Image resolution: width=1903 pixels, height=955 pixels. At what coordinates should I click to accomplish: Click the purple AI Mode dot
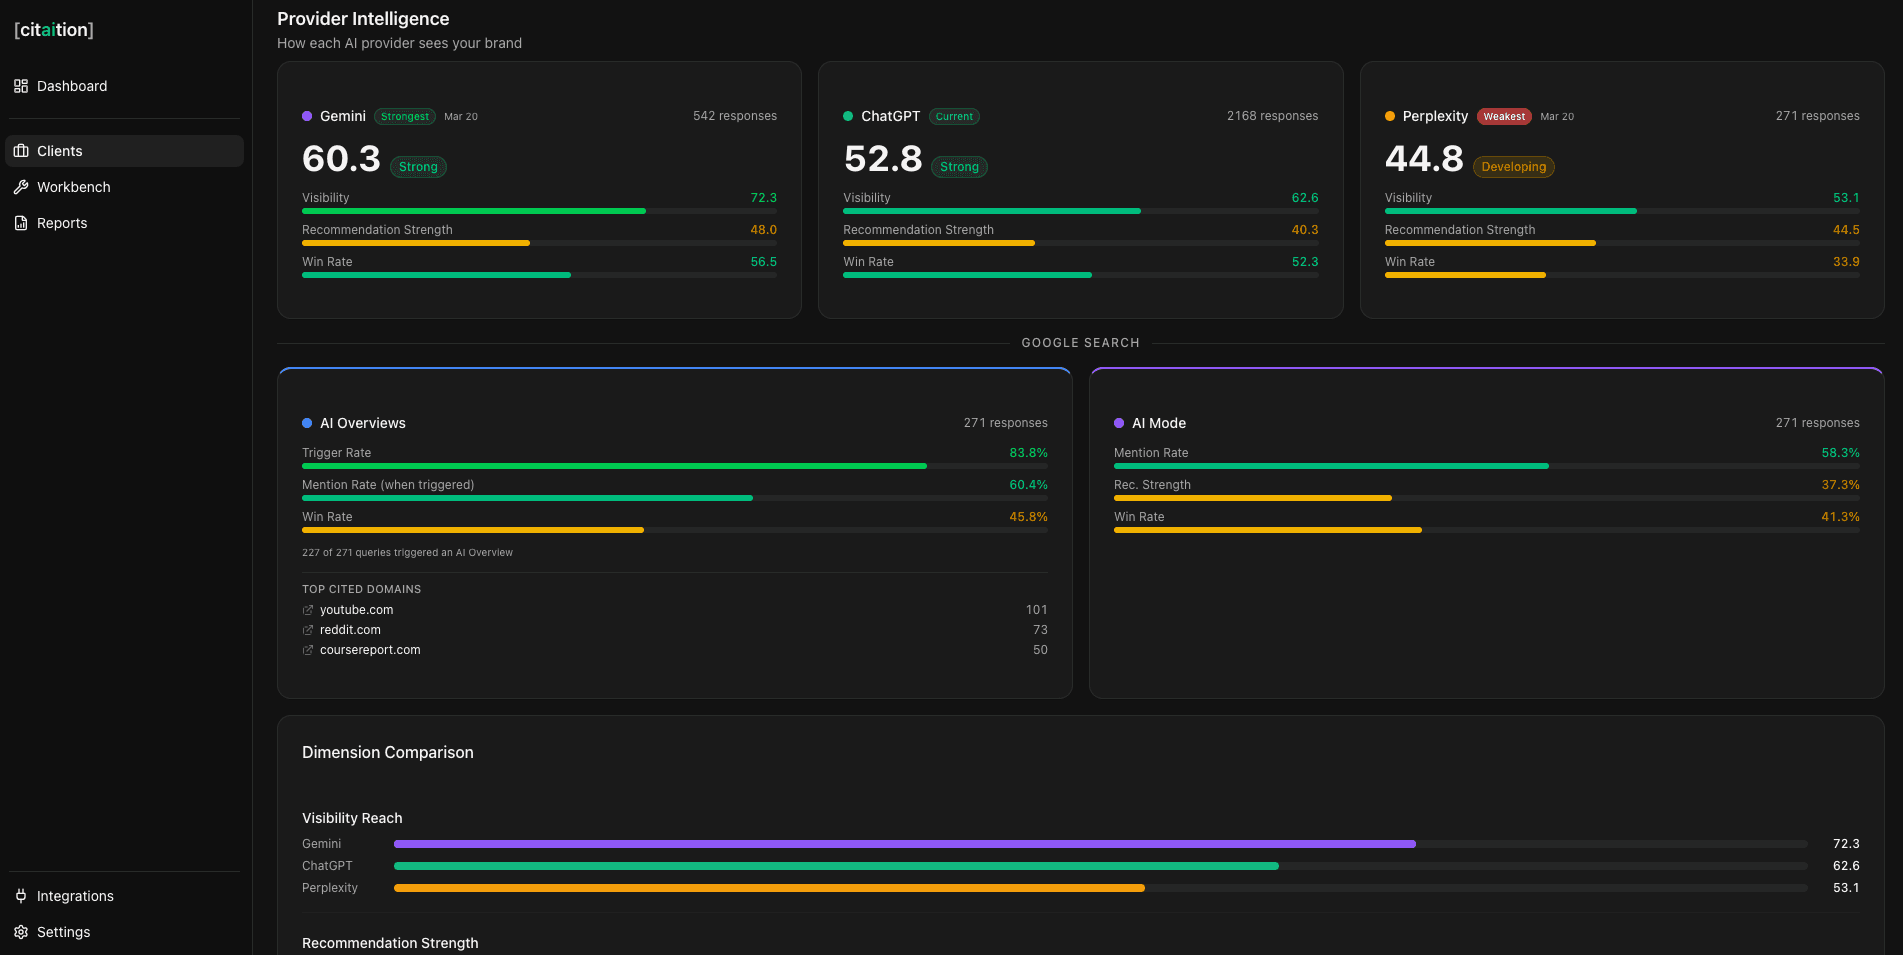1119,423
